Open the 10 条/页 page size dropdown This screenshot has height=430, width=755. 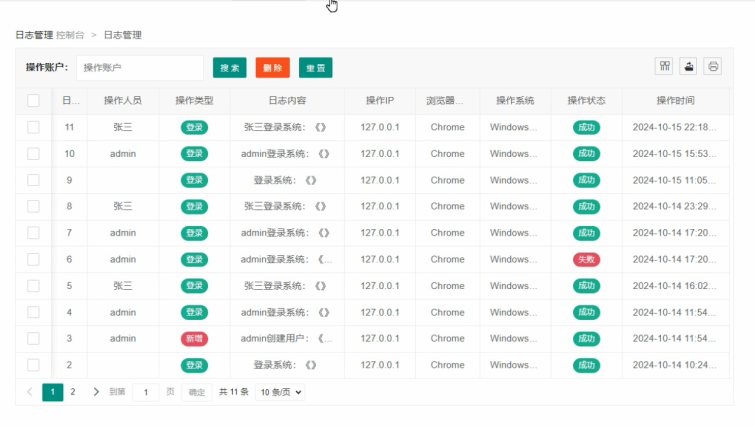click(281, 392)
